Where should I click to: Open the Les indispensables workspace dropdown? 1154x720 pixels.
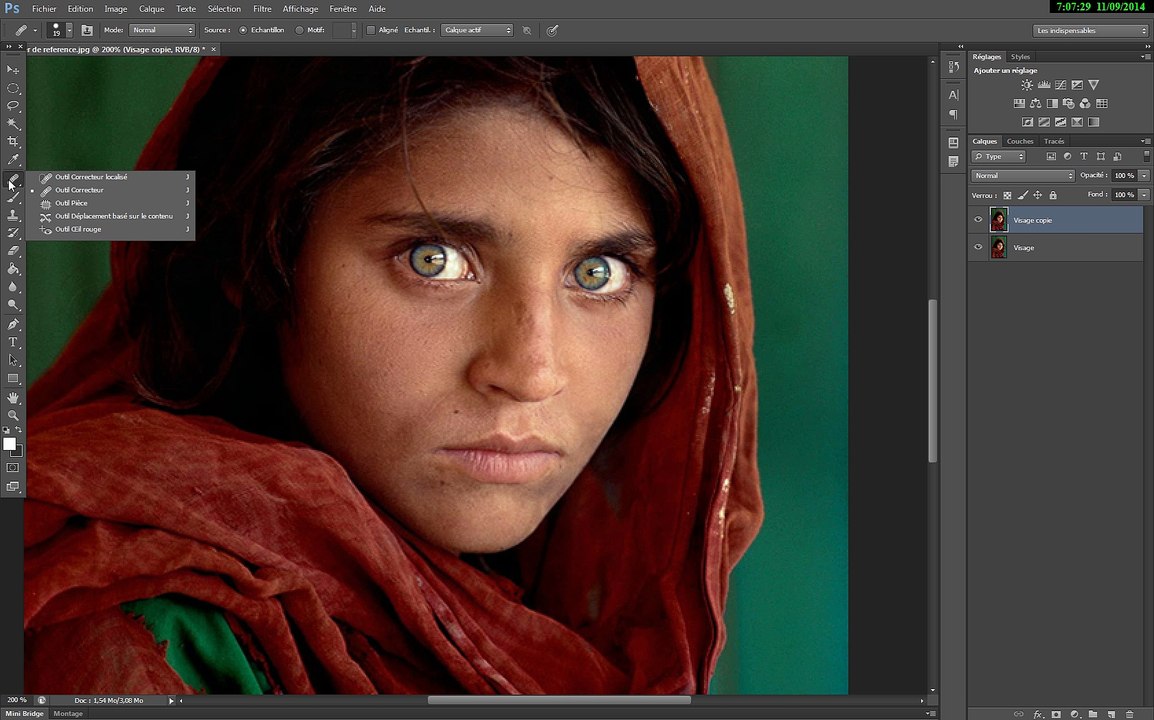tap(1090, 30)
